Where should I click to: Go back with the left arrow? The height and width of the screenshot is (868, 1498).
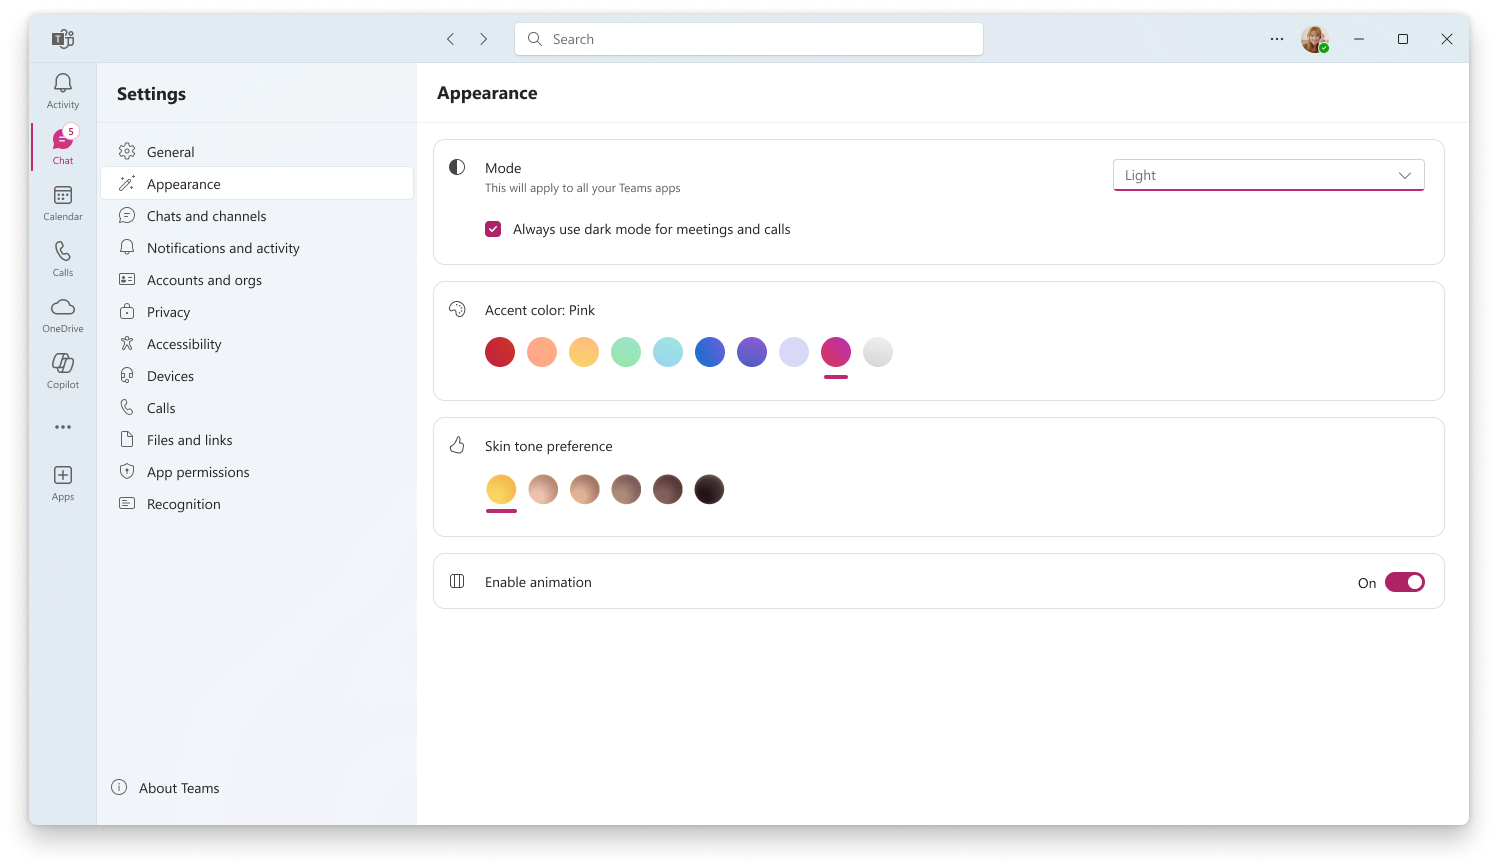click(451, 39)
